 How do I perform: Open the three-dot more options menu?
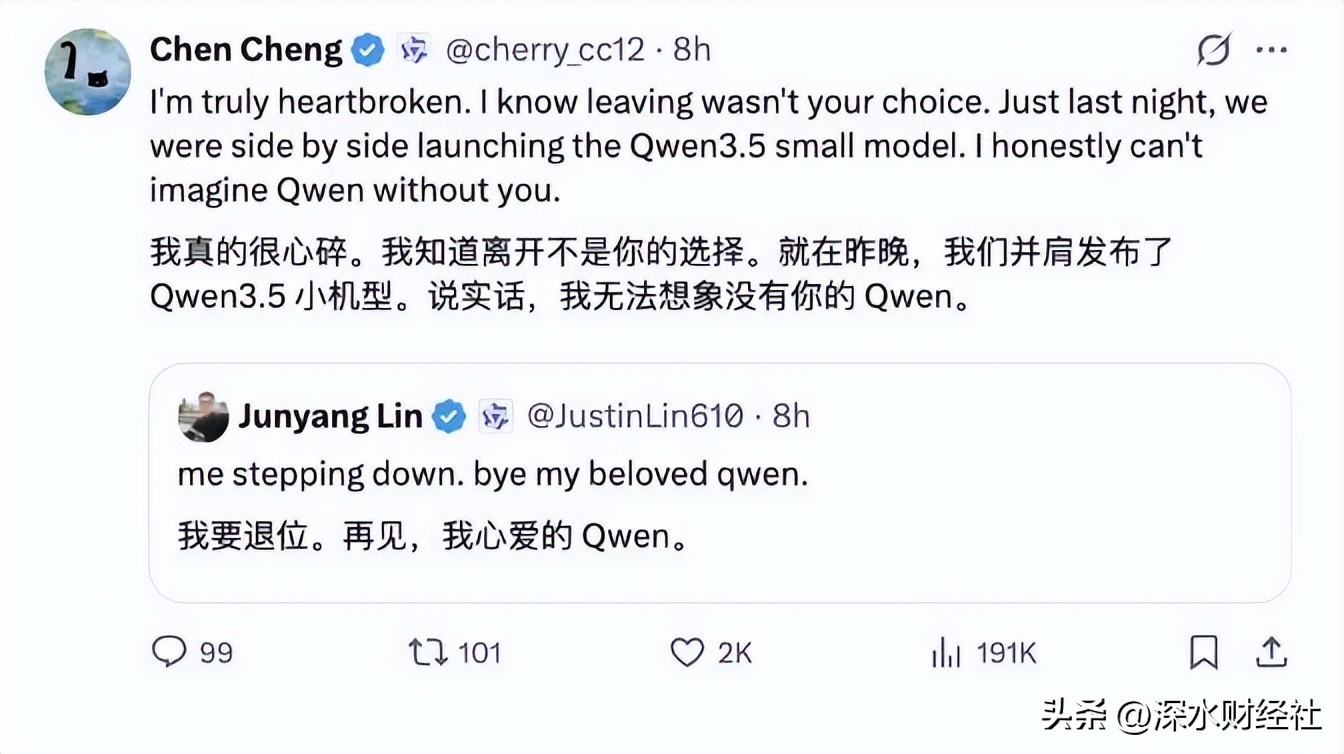tap(1271, 49)
